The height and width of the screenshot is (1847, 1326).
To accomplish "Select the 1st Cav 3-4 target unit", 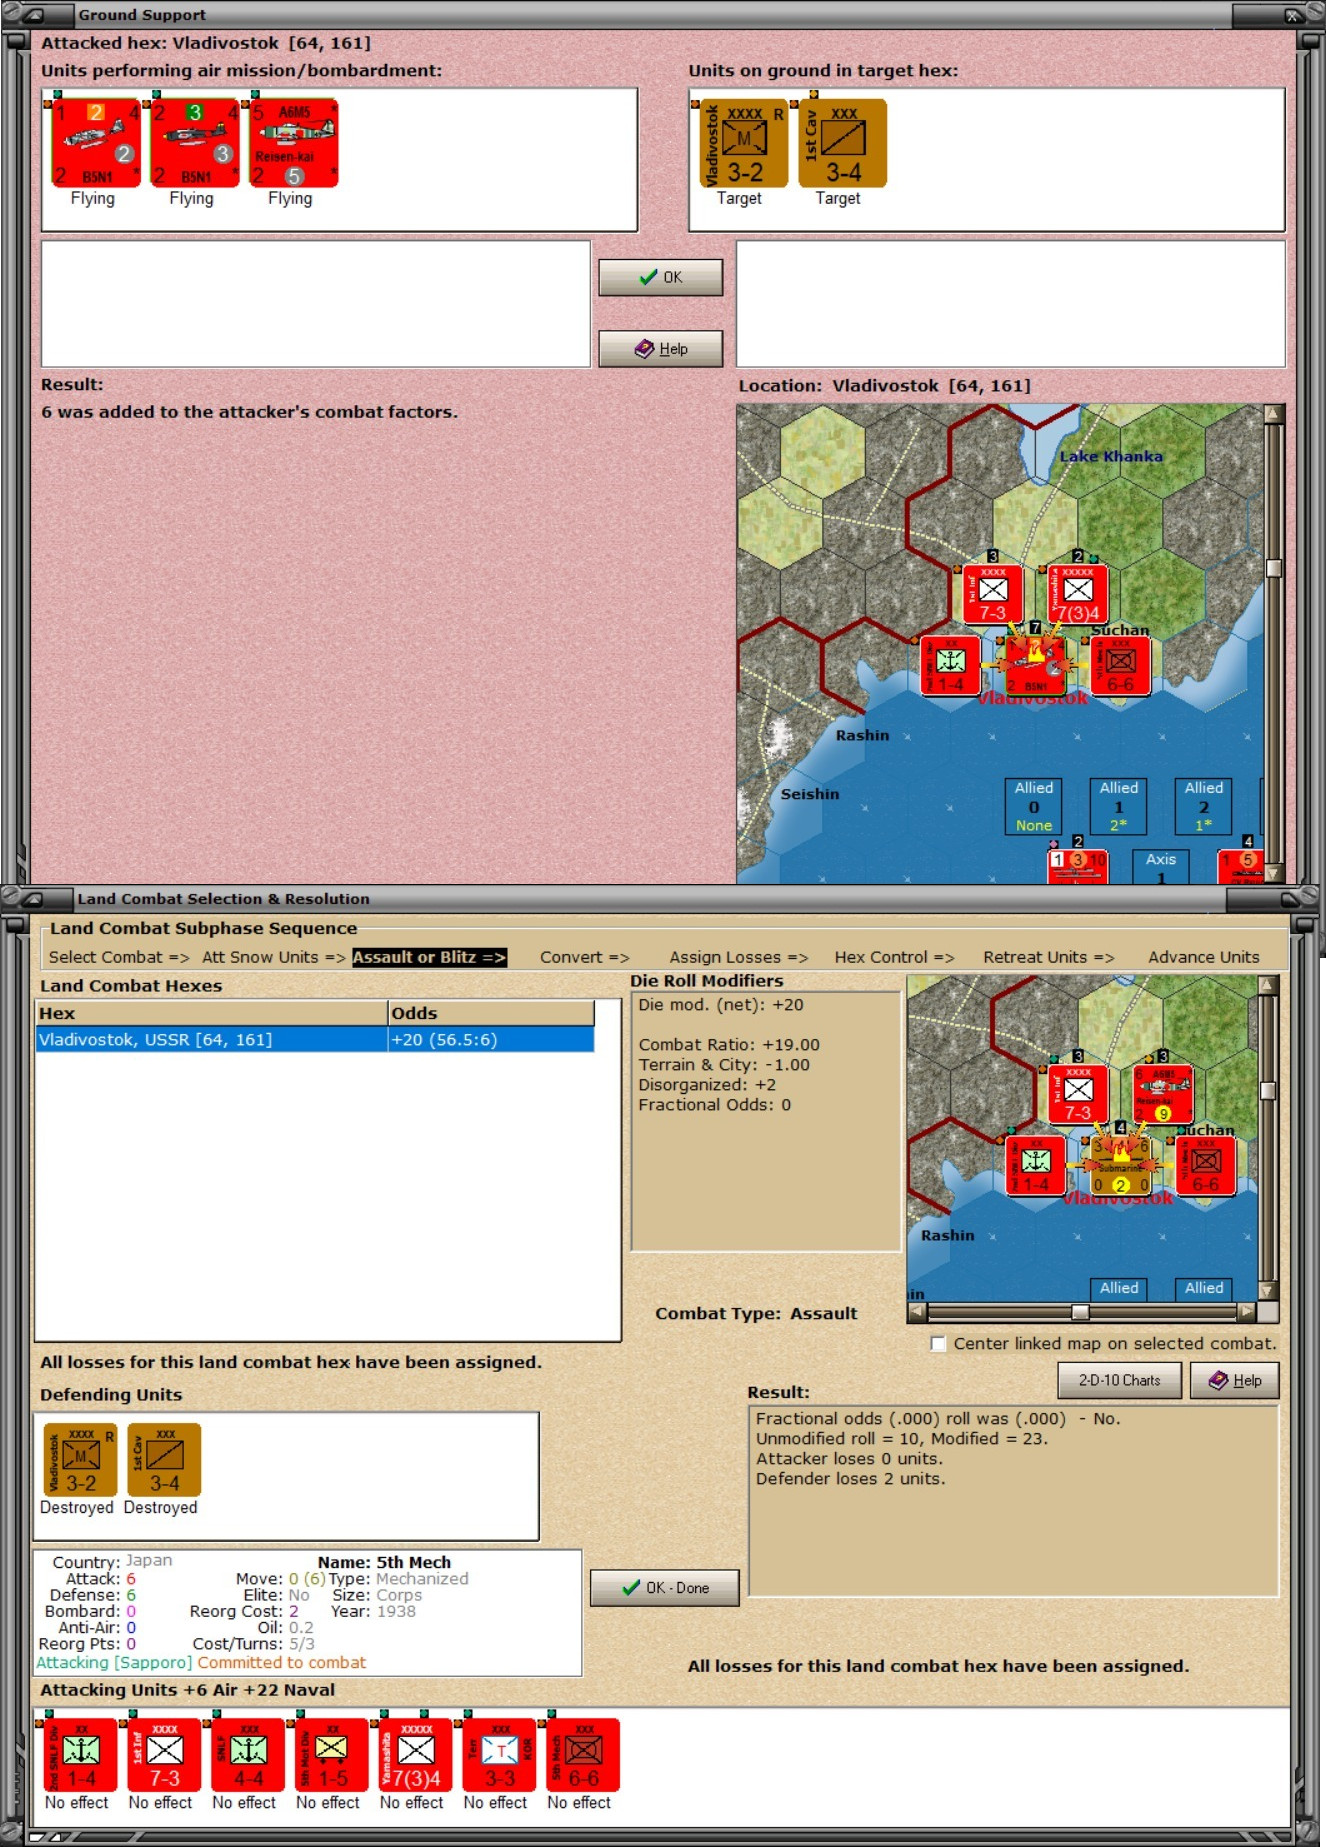I will point(842,143).
